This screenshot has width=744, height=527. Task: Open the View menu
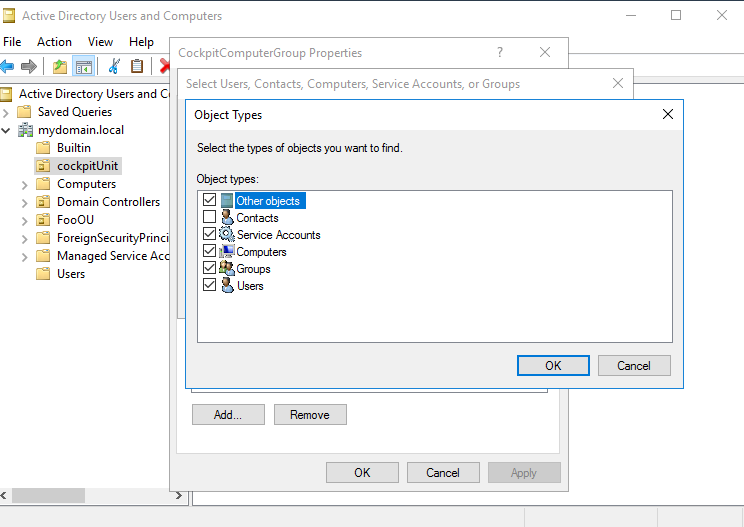100,42
